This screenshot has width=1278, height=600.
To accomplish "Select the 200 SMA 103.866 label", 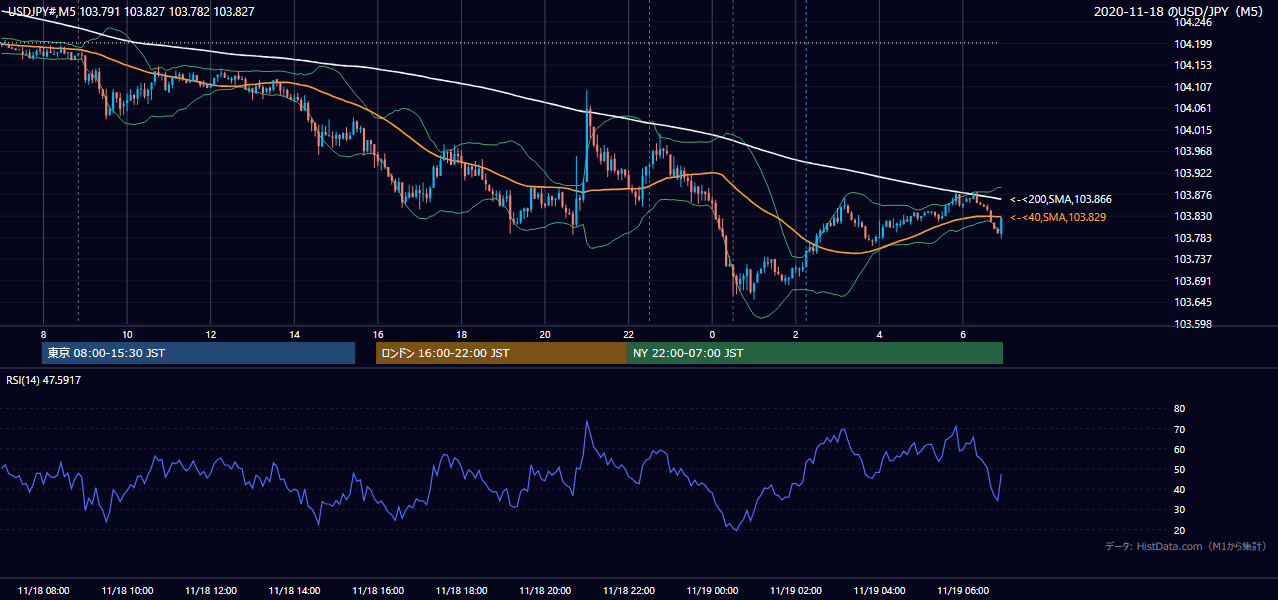I will pyautogui.click(x=1060, y=200).
